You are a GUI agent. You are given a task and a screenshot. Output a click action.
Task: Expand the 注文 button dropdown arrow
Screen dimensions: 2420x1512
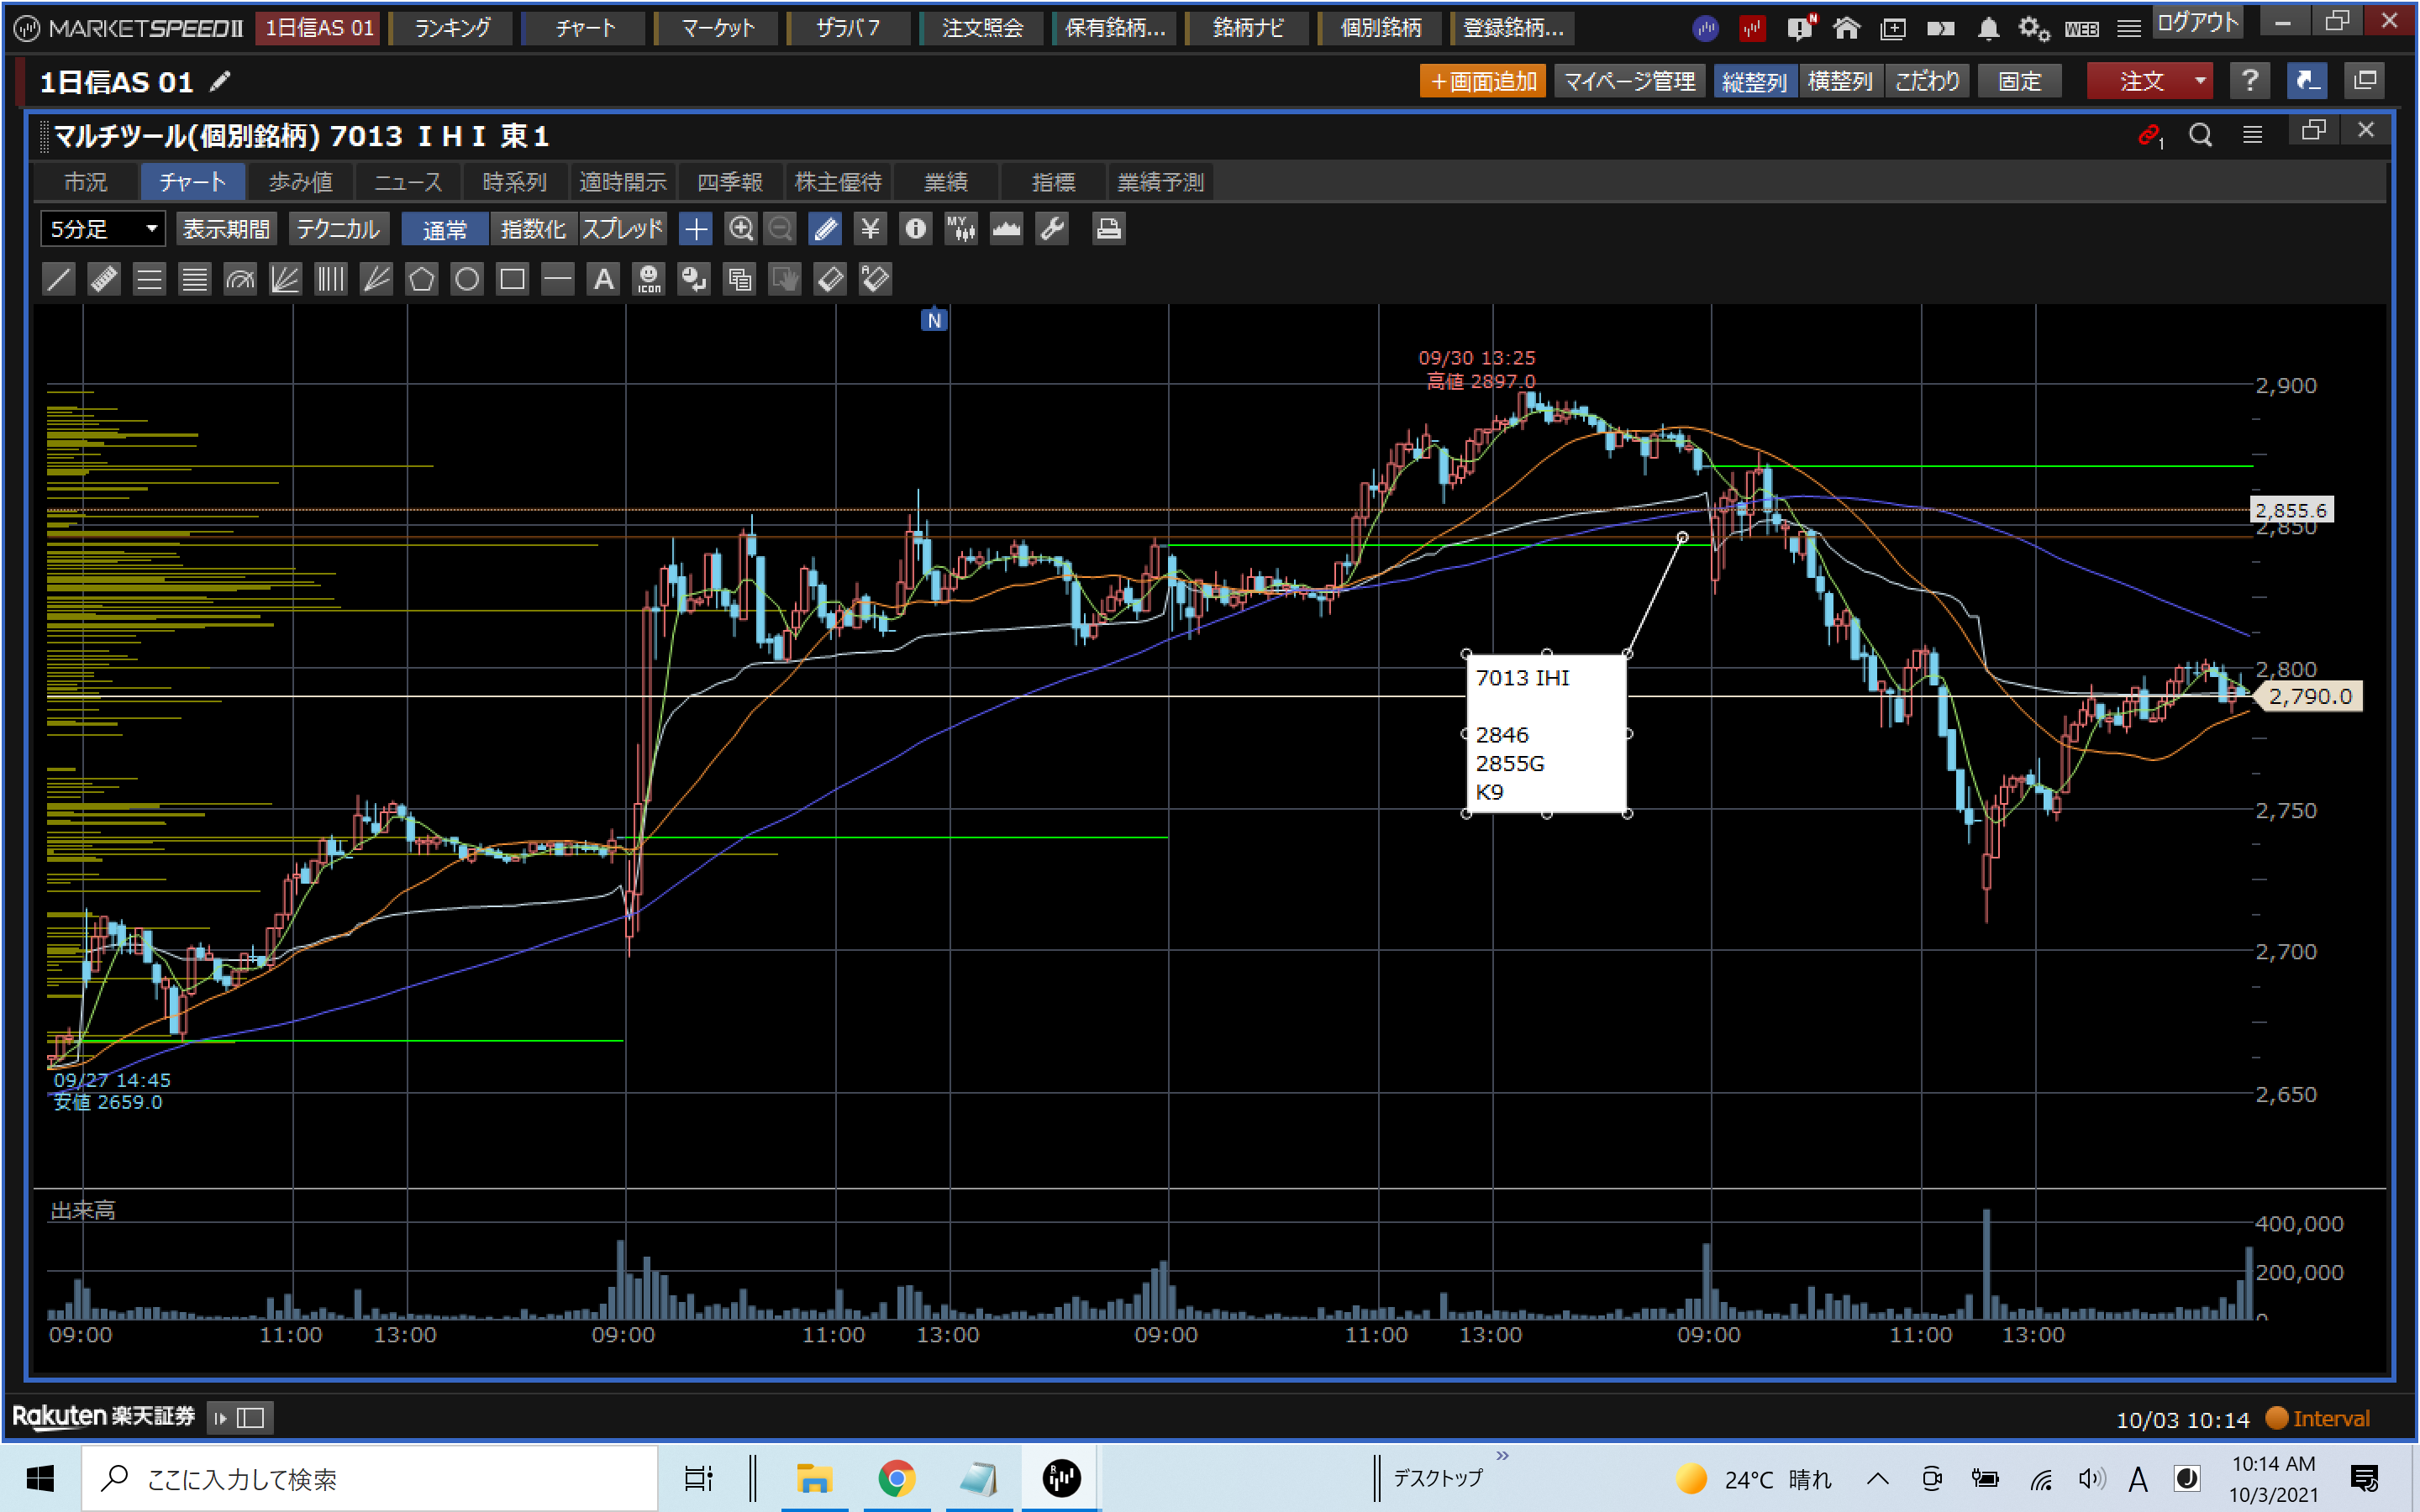2200,81
